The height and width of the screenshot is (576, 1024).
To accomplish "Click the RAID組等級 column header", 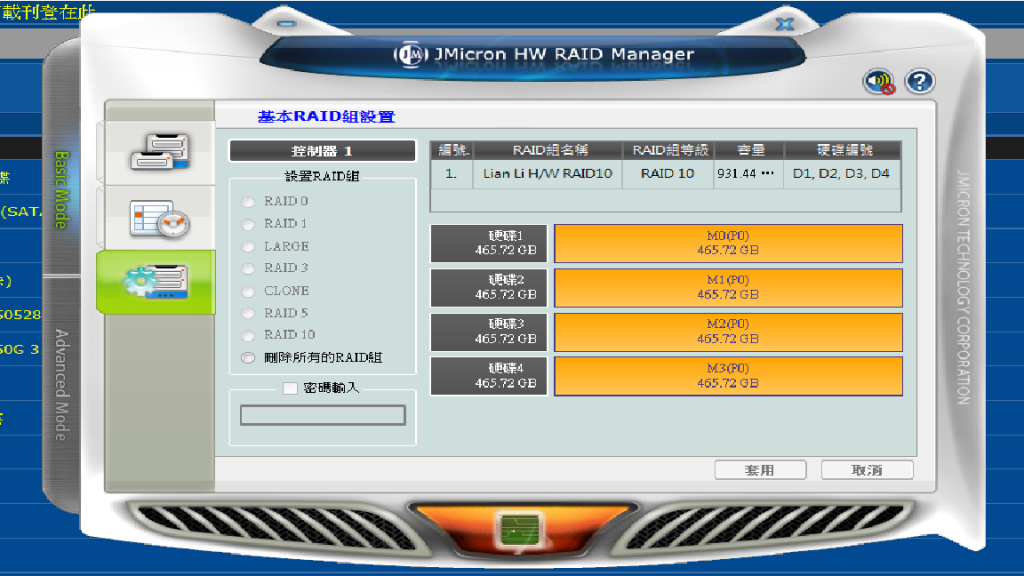I will pyautogui.click(x=668, y=150).
